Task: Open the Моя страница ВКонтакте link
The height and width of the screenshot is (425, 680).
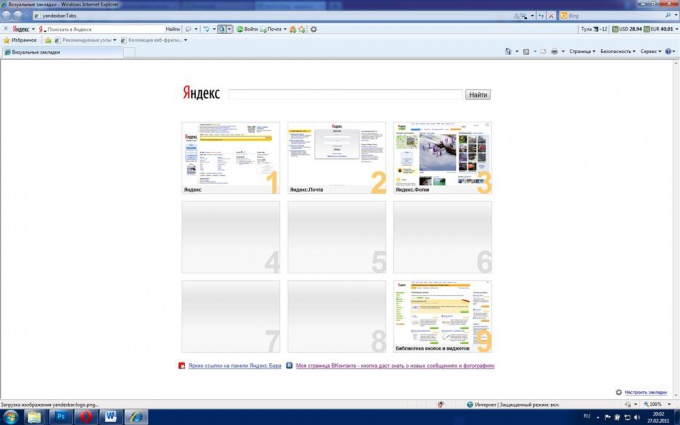Action: pos(395,366)
